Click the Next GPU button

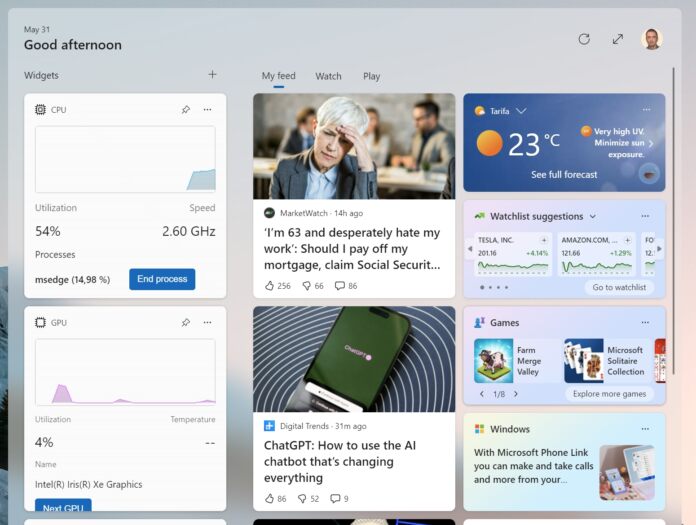pos(63,505)
